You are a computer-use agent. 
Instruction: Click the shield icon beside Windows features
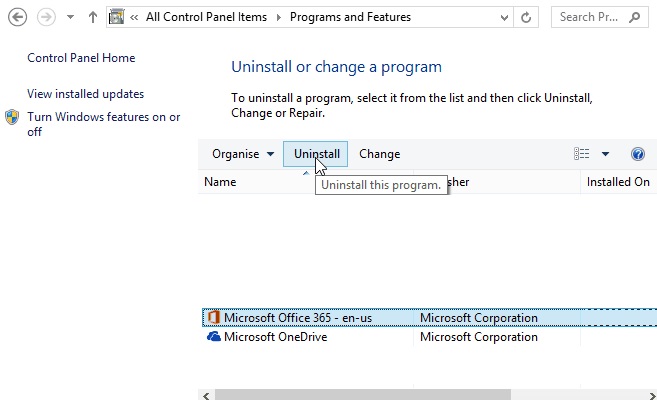point(12,117)
